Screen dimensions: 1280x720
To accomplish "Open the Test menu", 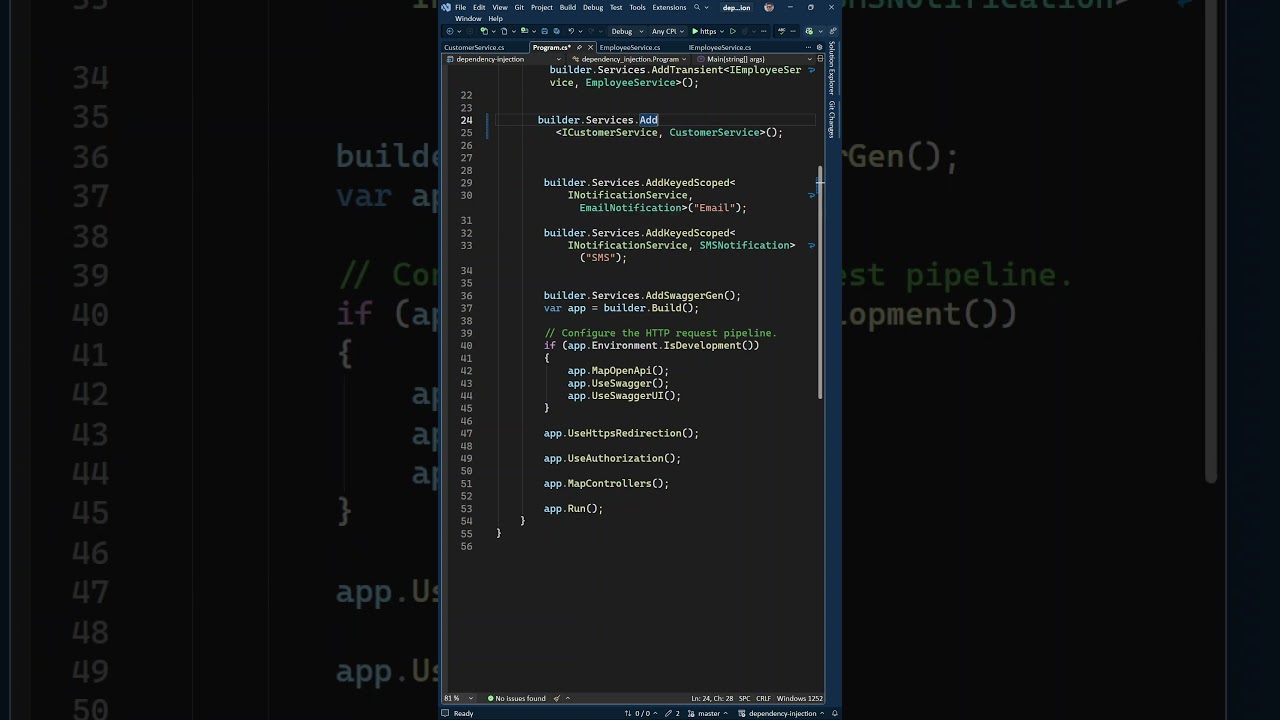I will point(616,7).
